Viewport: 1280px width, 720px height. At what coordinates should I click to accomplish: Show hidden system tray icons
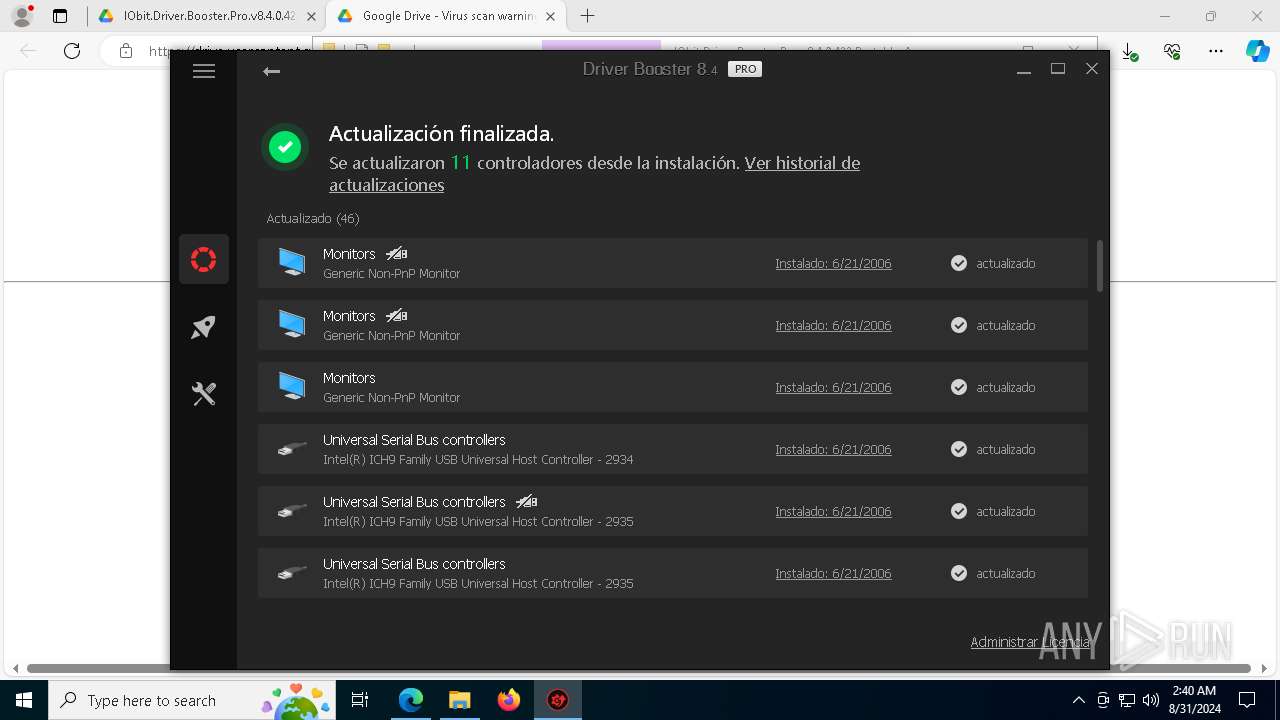(1078, 700)
